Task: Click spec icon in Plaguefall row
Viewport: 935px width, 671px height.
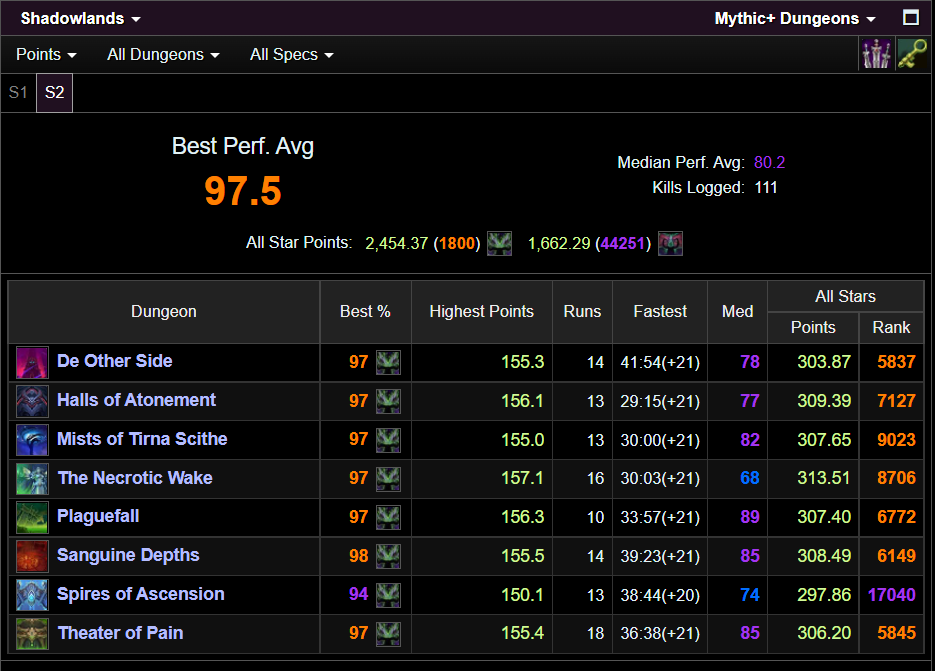Action: coord(388,517)
